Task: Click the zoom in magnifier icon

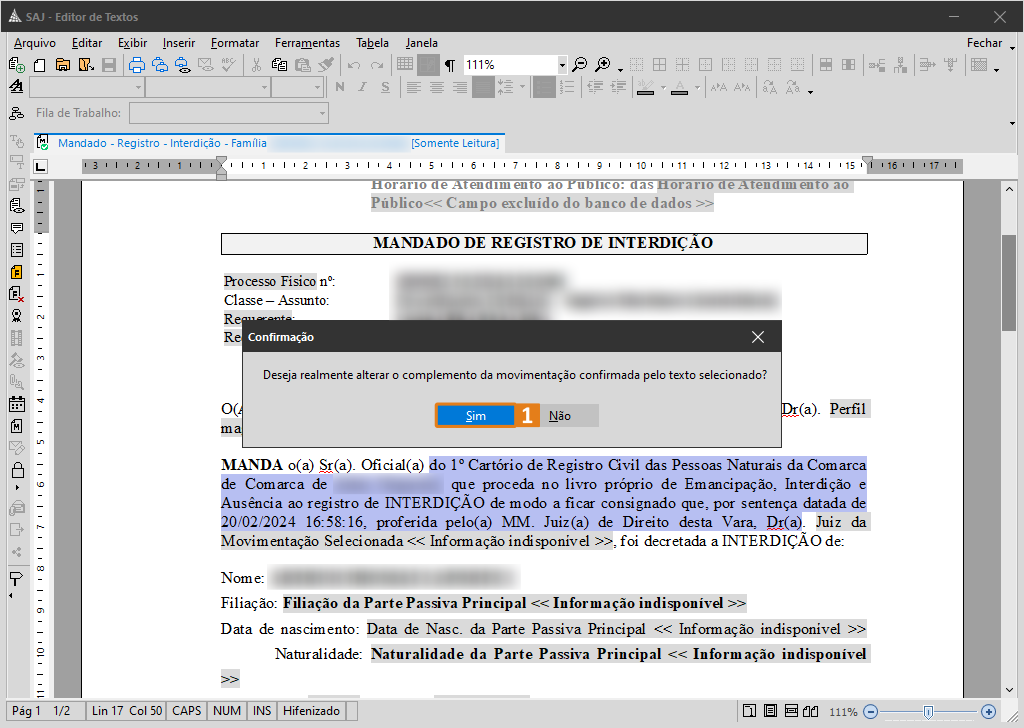Action: pyautogui.click(x=603, y=65)
